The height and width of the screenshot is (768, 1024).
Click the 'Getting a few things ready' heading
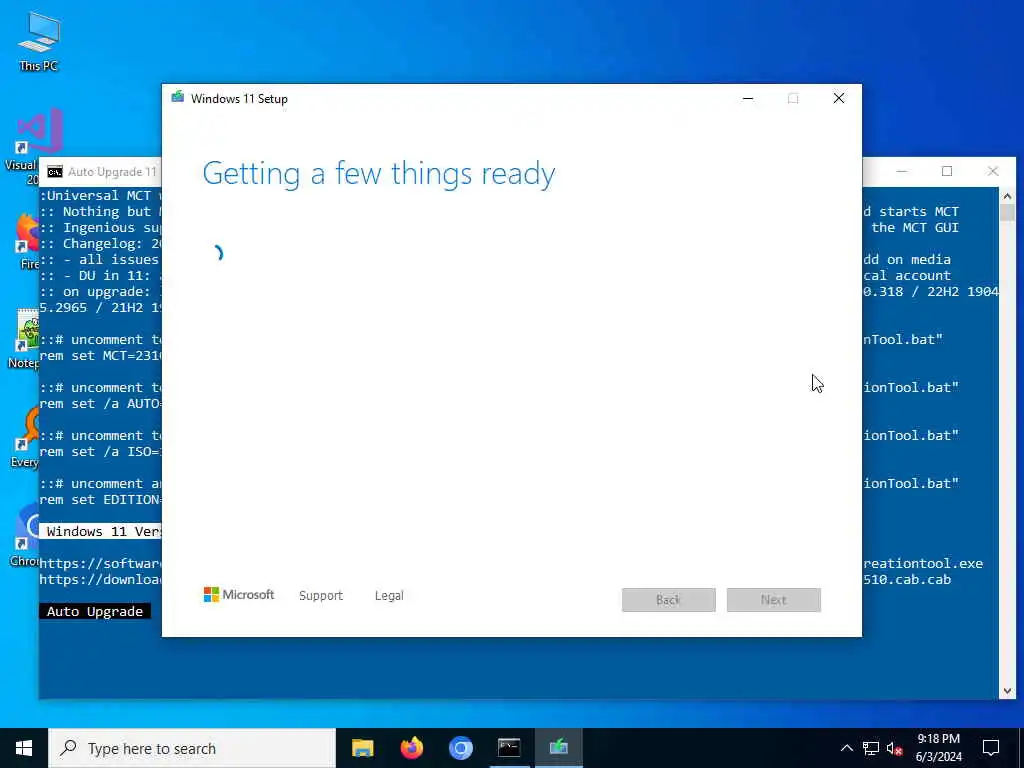click(379, 174)
